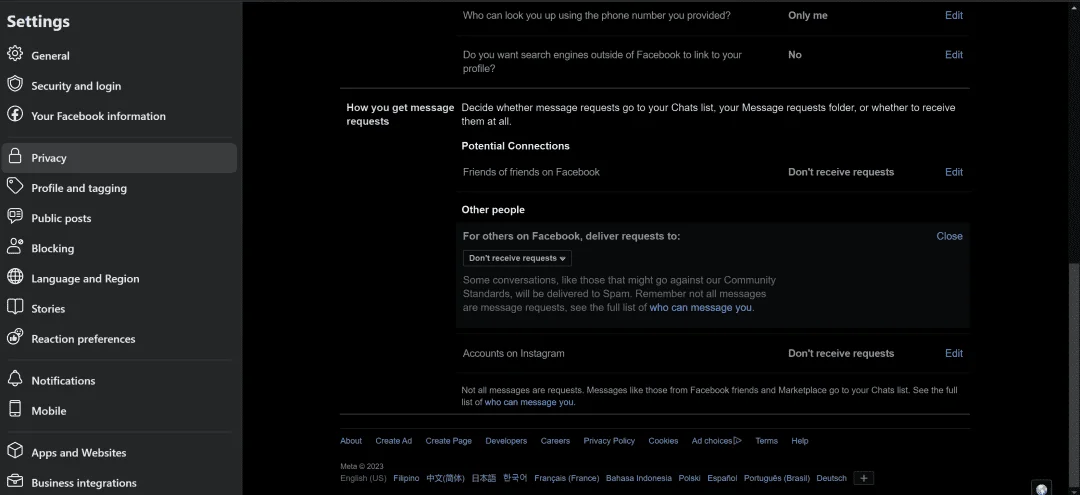Click the Reaction preferences icon

[x=15, y=337]
